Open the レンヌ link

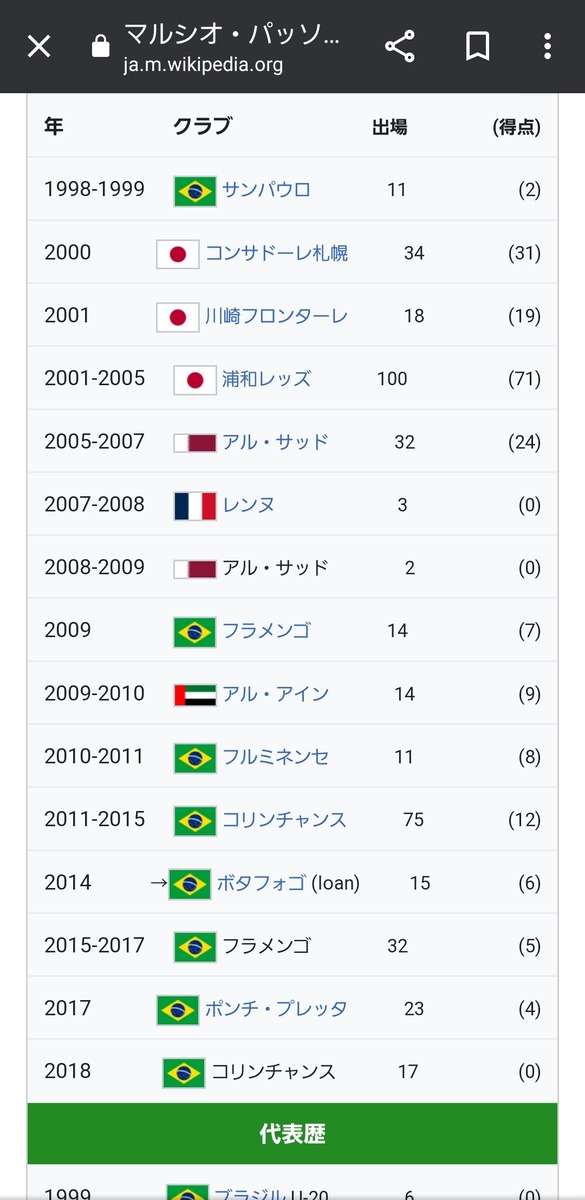(x=249, y=504)
